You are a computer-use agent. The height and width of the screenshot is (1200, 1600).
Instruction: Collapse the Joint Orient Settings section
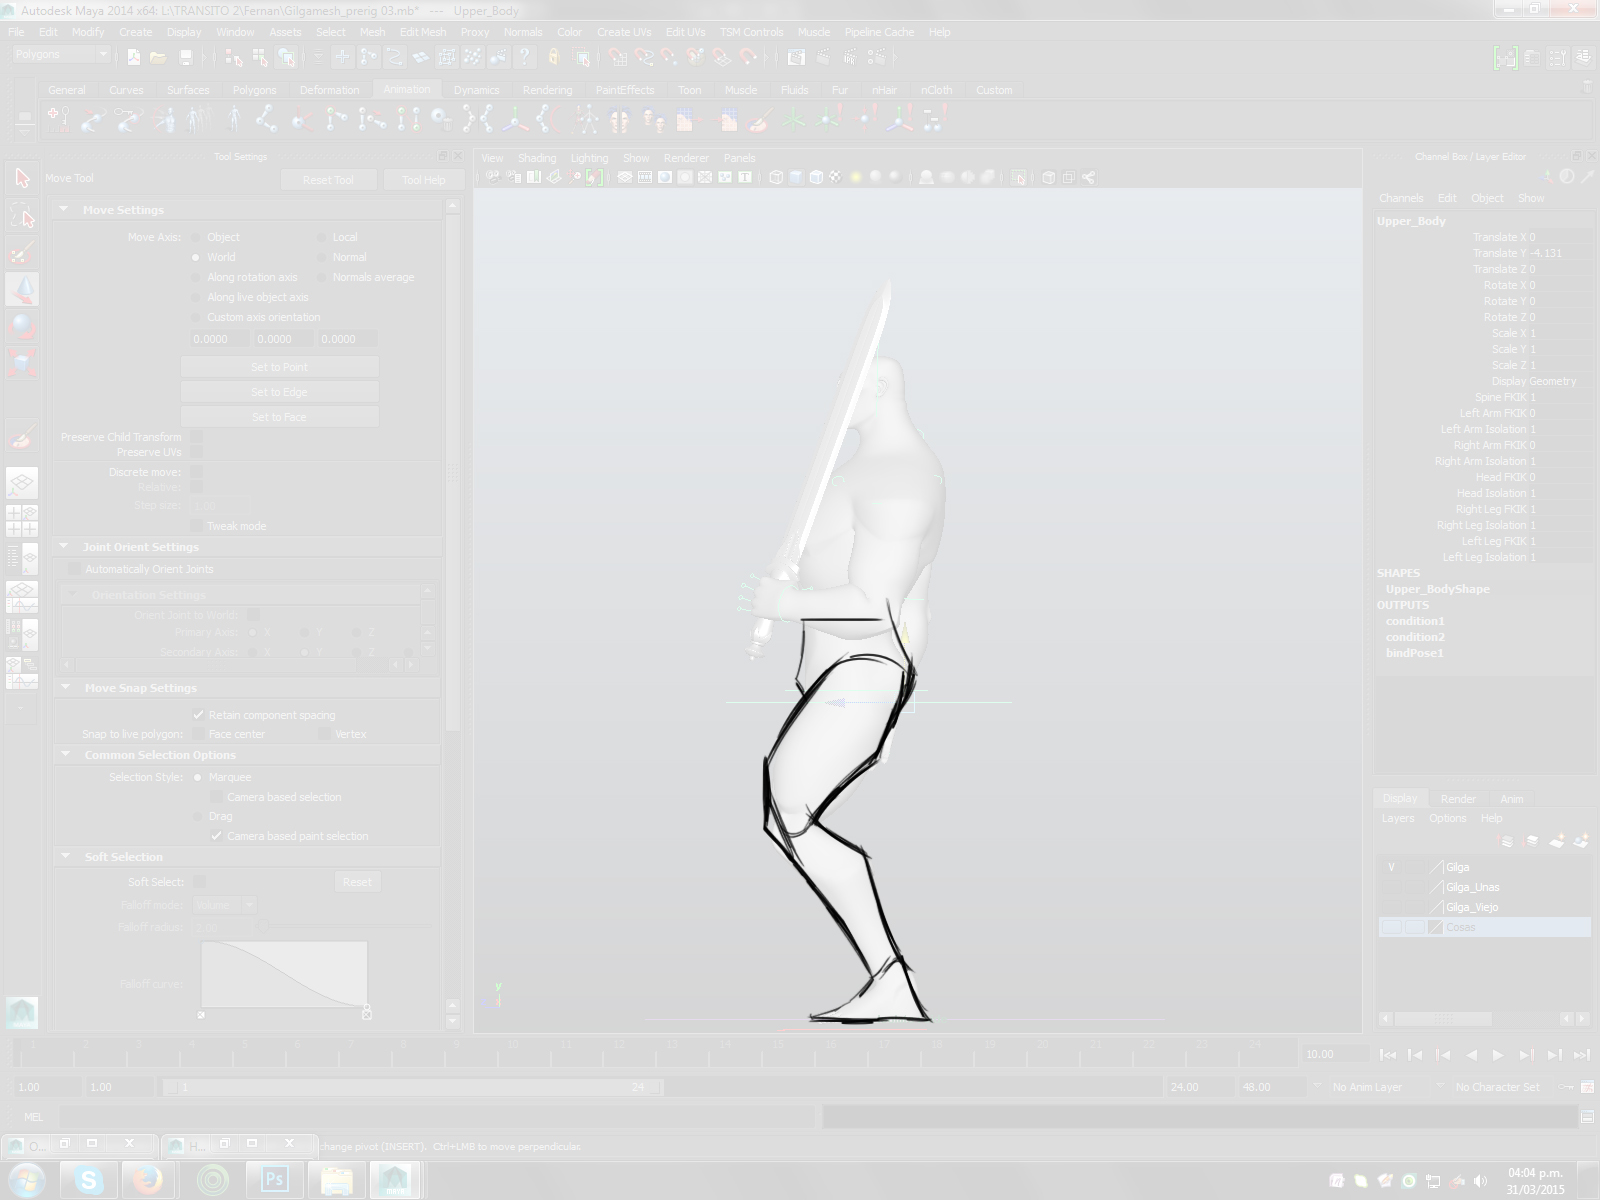[64, 547]
